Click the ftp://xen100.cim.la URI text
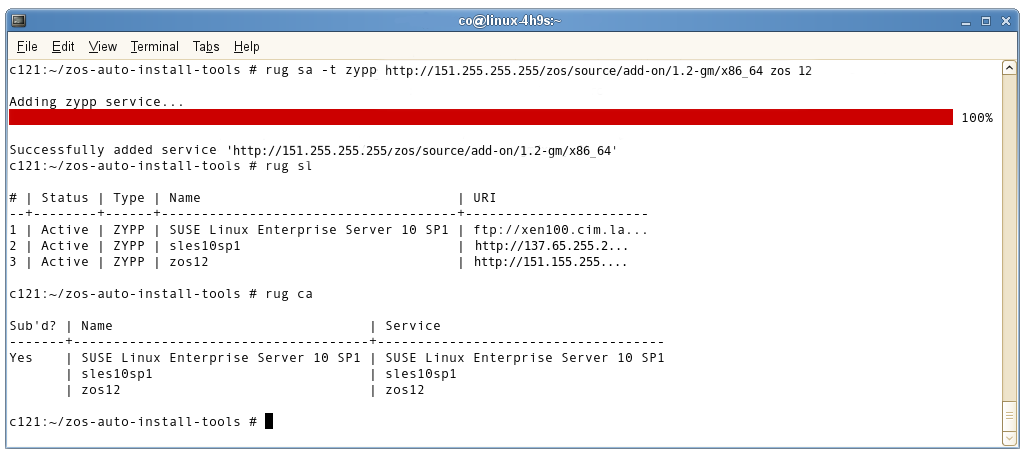This screenshot has width=1024, height=458. pyautogui.click(x=561, y=230)
